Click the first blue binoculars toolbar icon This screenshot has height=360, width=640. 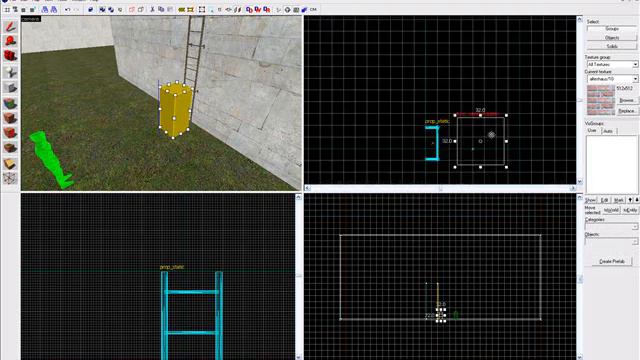(x=45, y=9)
